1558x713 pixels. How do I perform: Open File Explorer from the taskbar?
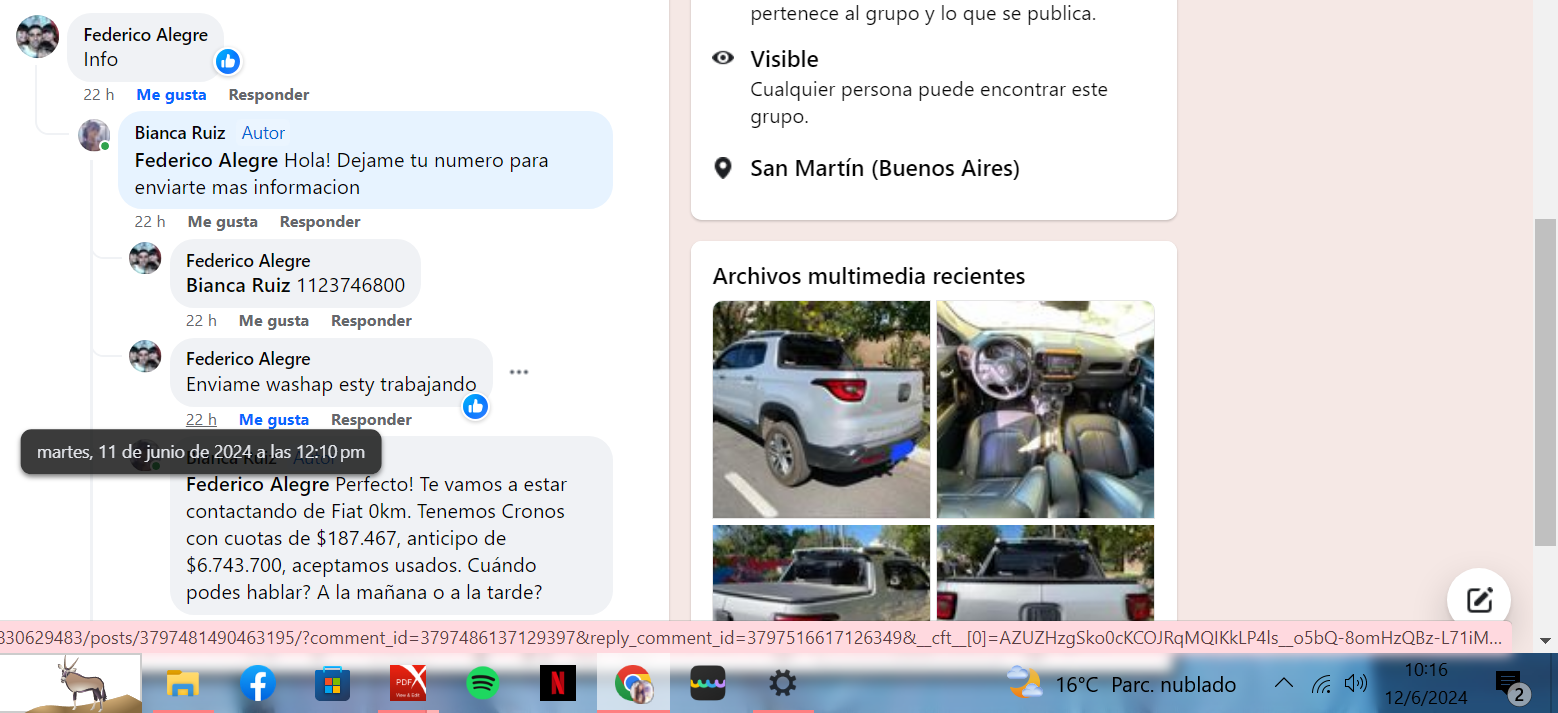coord(183,684)
